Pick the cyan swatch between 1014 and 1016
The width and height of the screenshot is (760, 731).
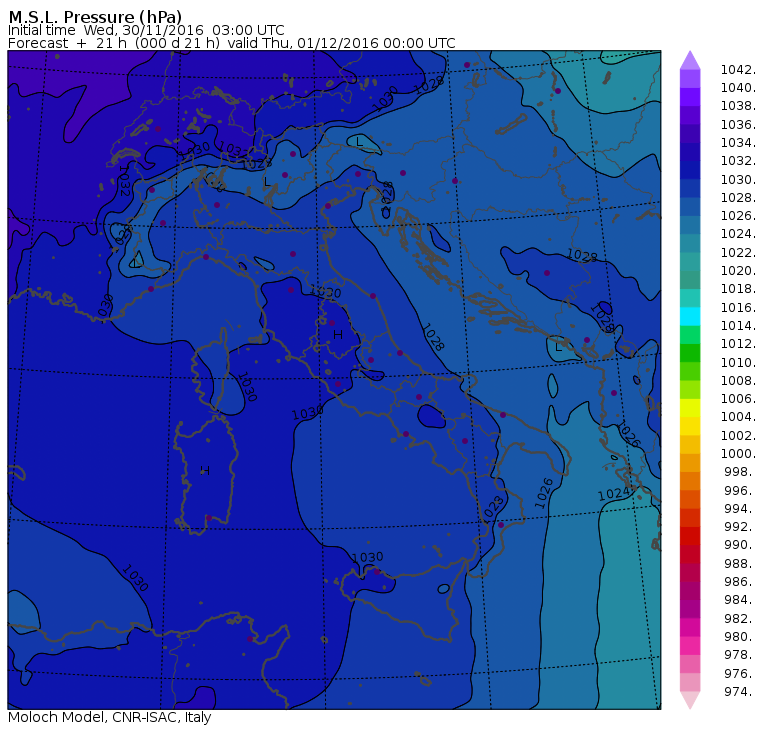point(690,317)
